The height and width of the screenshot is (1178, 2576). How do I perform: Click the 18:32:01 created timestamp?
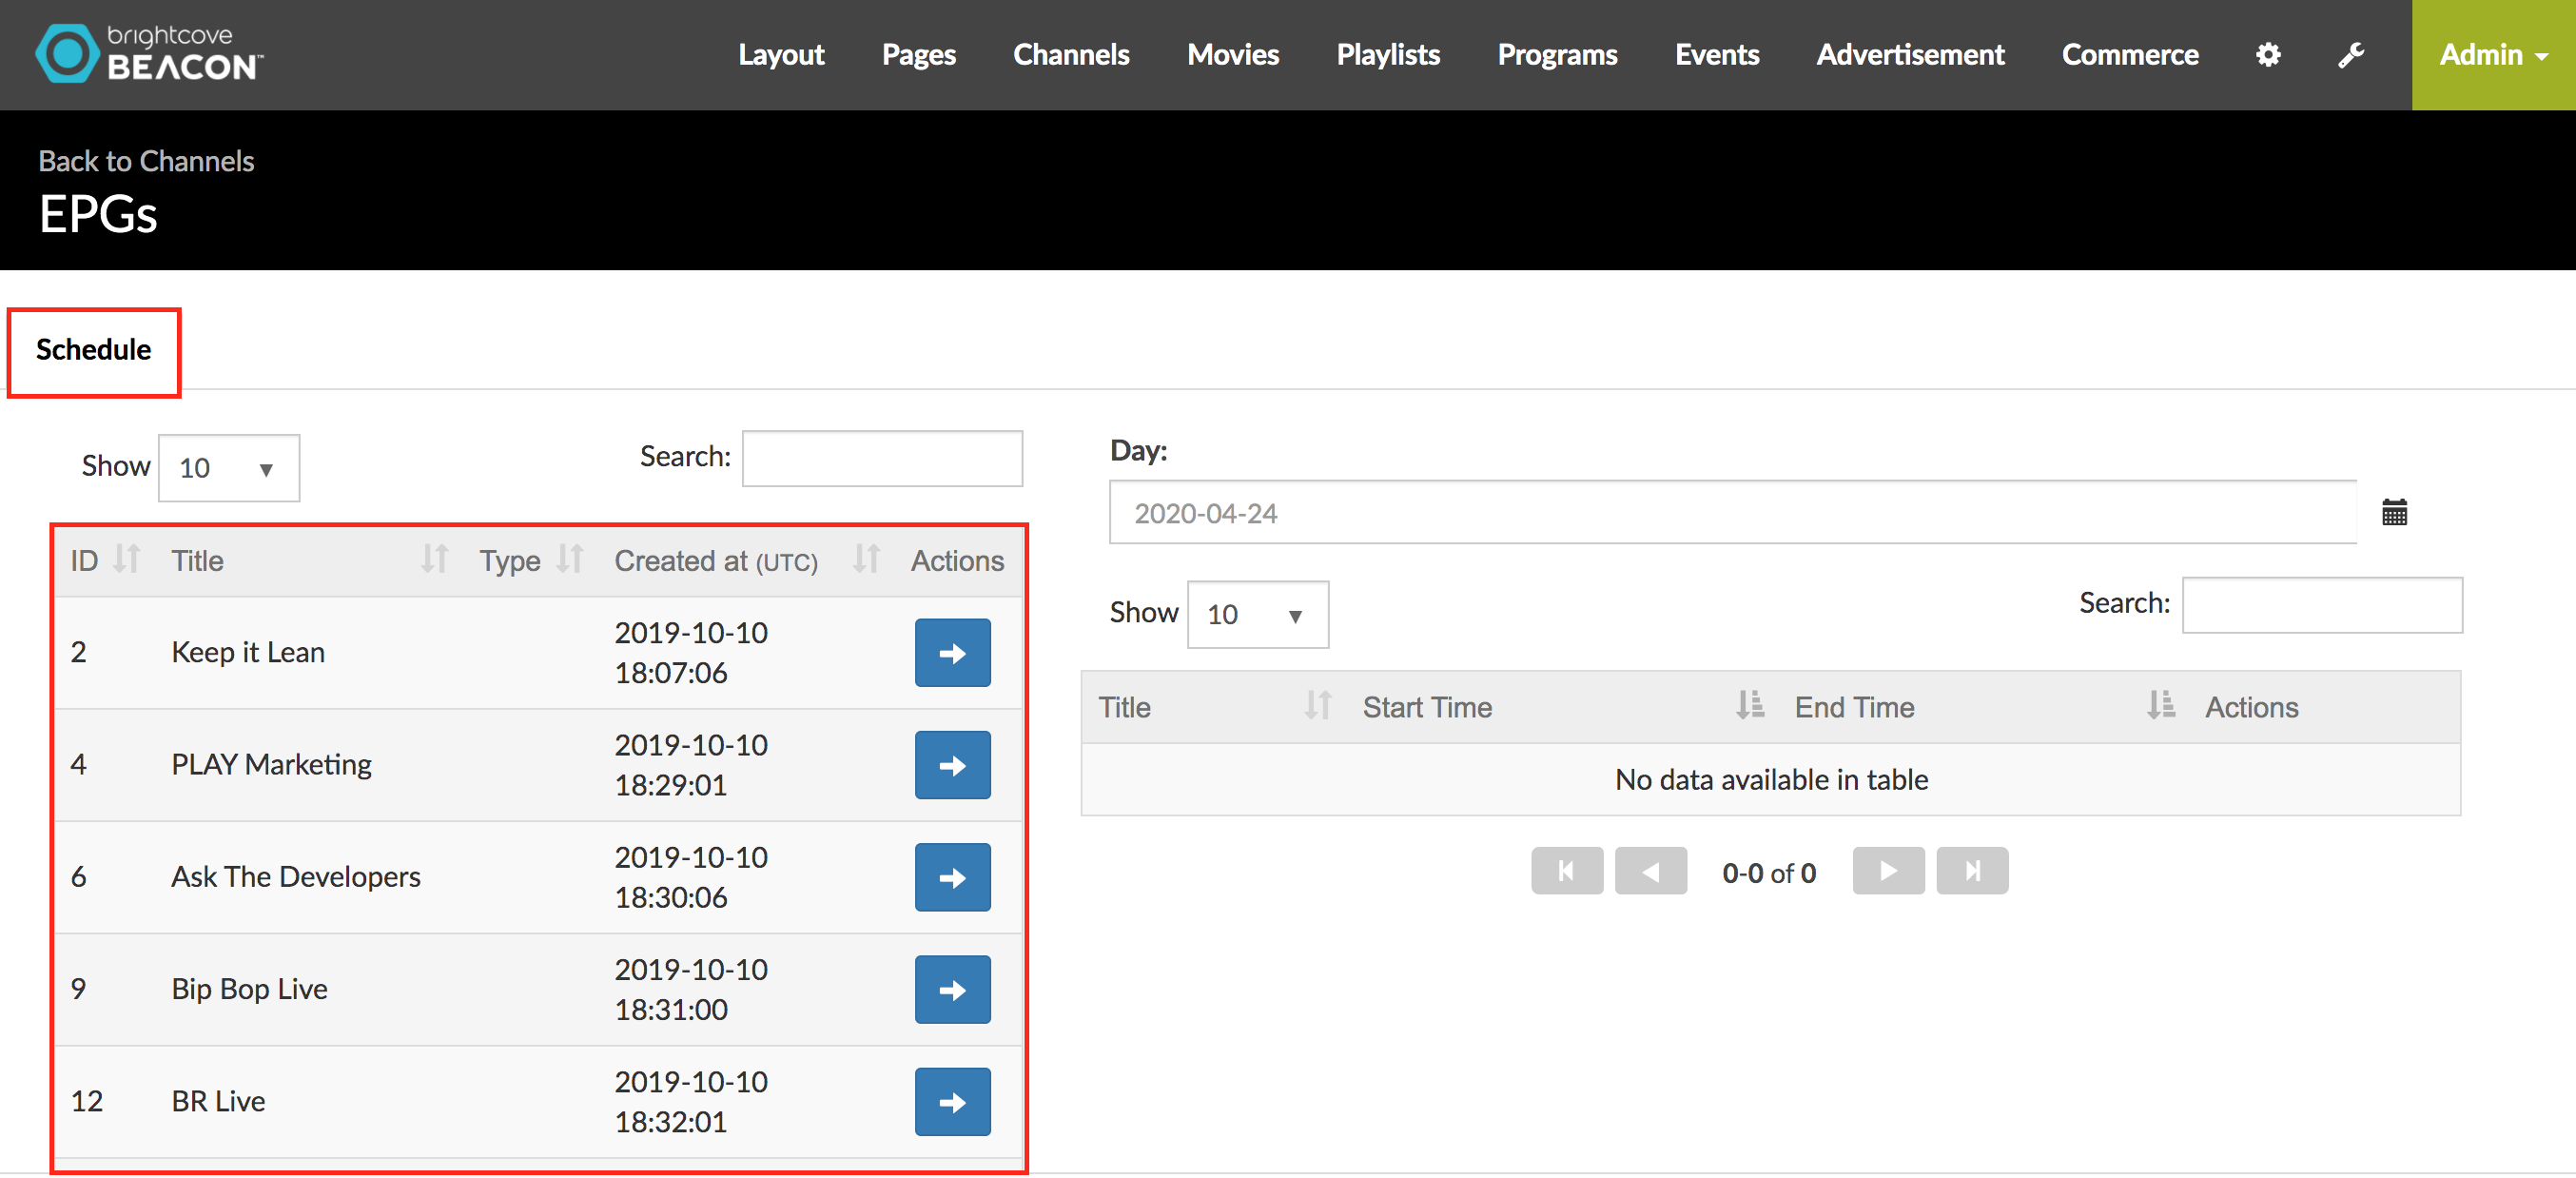671,1121
